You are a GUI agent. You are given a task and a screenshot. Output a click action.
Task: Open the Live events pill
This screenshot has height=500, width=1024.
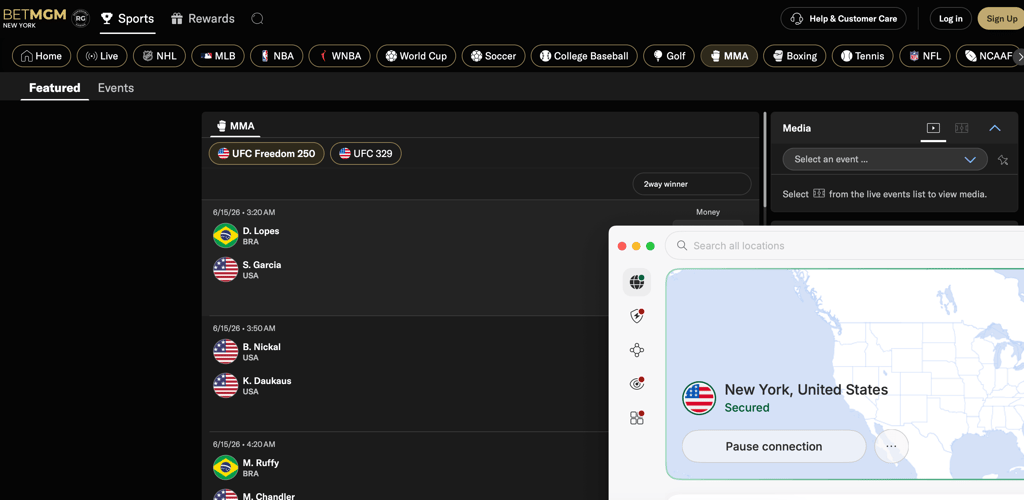click(x=102, y=56)
